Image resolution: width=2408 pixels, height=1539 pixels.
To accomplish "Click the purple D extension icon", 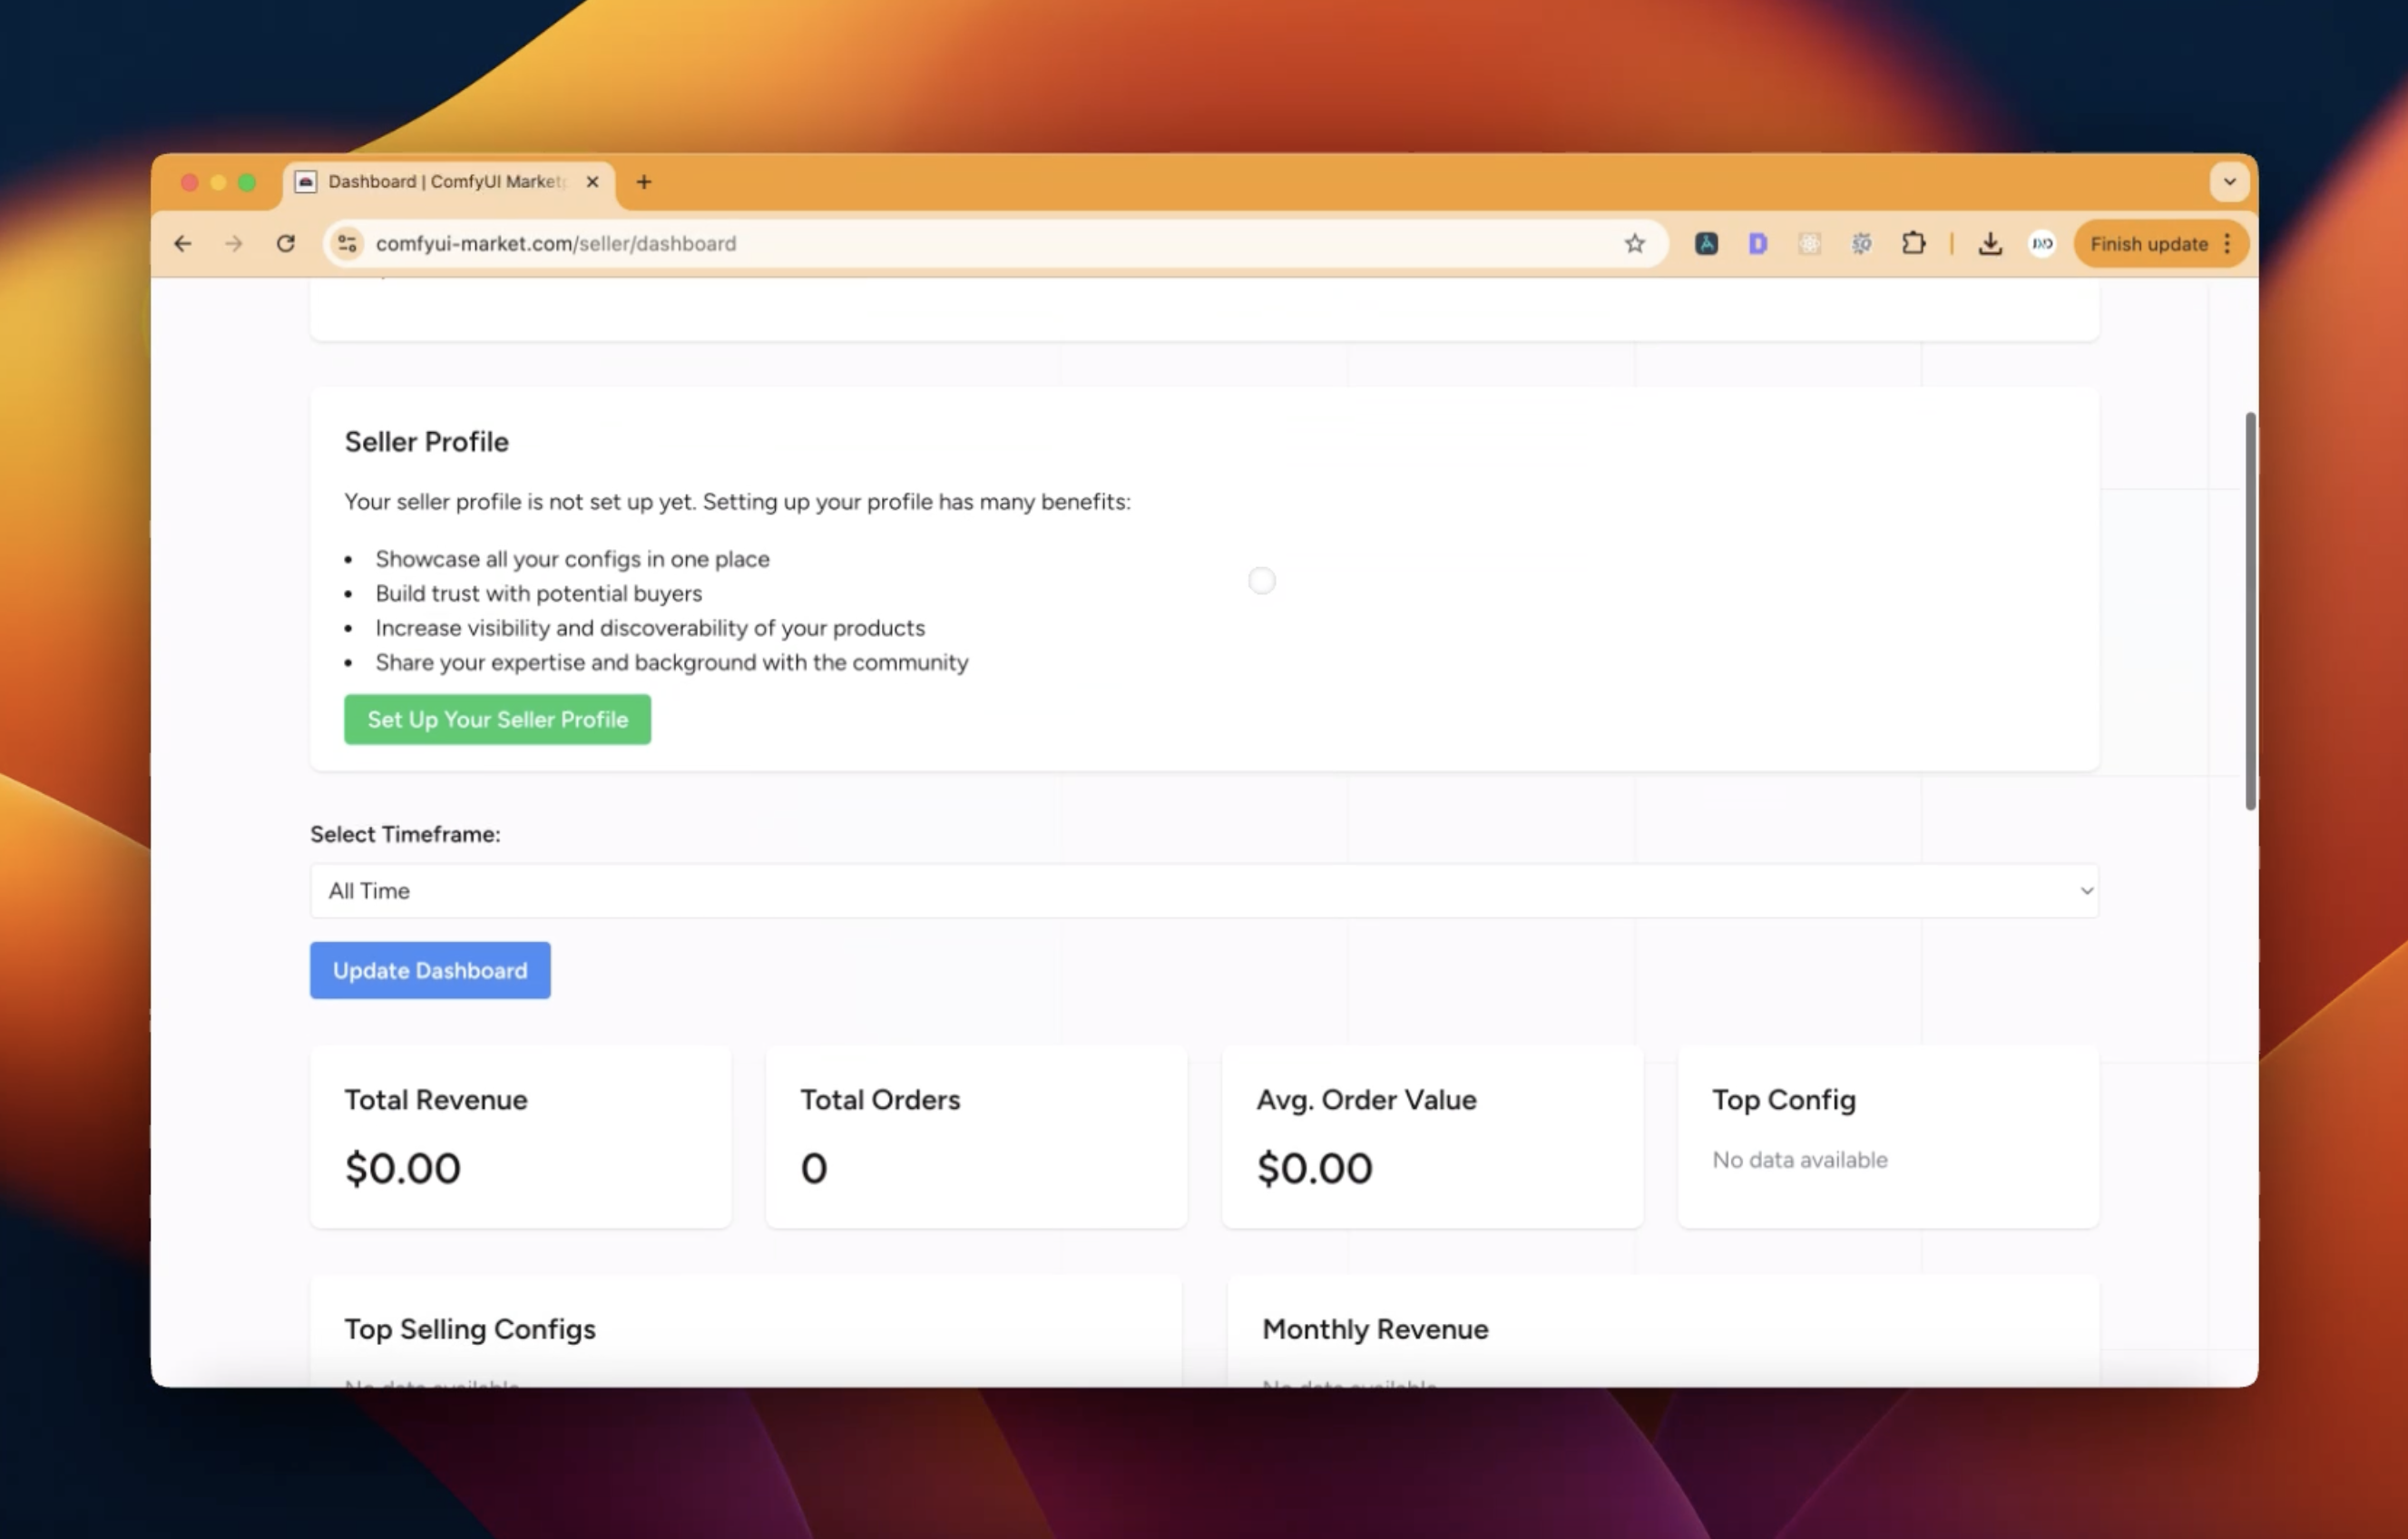I will point(1757,244).
